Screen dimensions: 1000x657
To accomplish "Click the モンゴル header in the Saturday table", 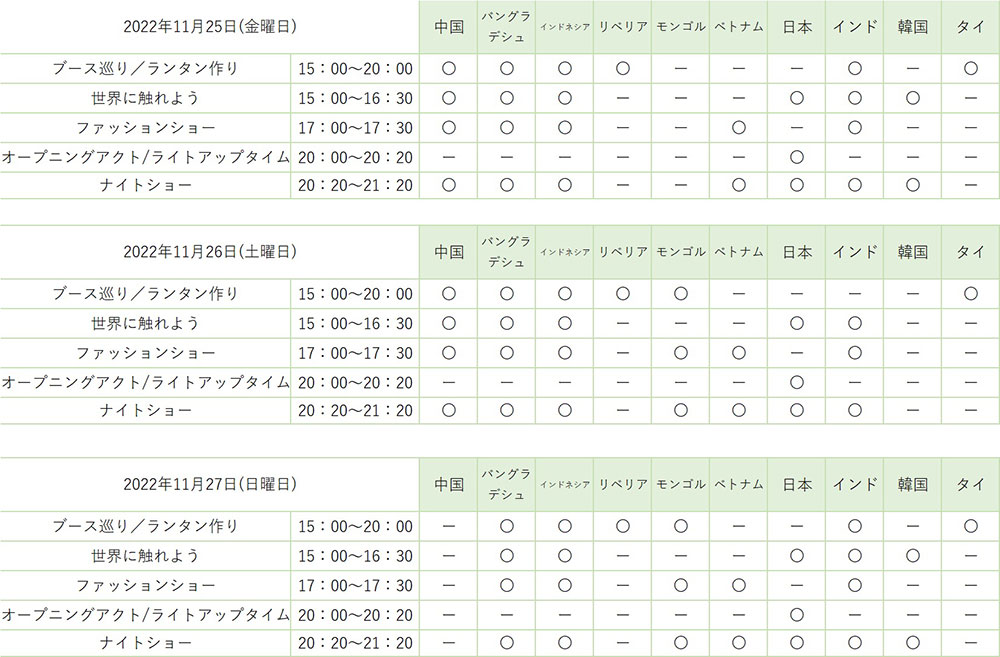I will coord(680,252).
